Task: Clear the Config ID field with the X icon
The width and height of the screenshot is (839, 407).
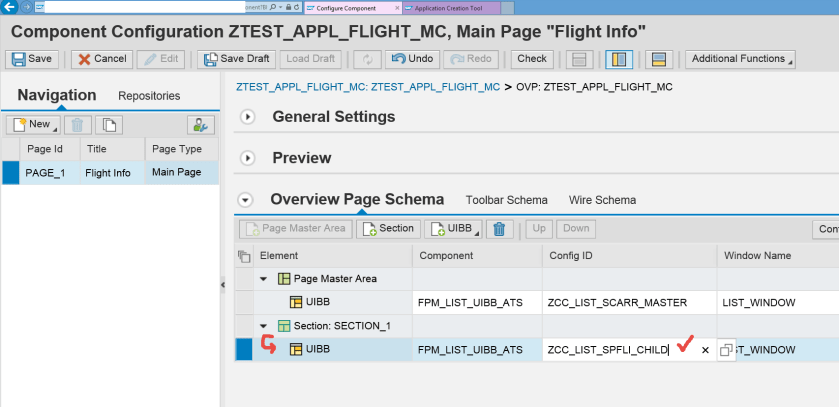Action: pyautogui.click(x=705, y=350)
